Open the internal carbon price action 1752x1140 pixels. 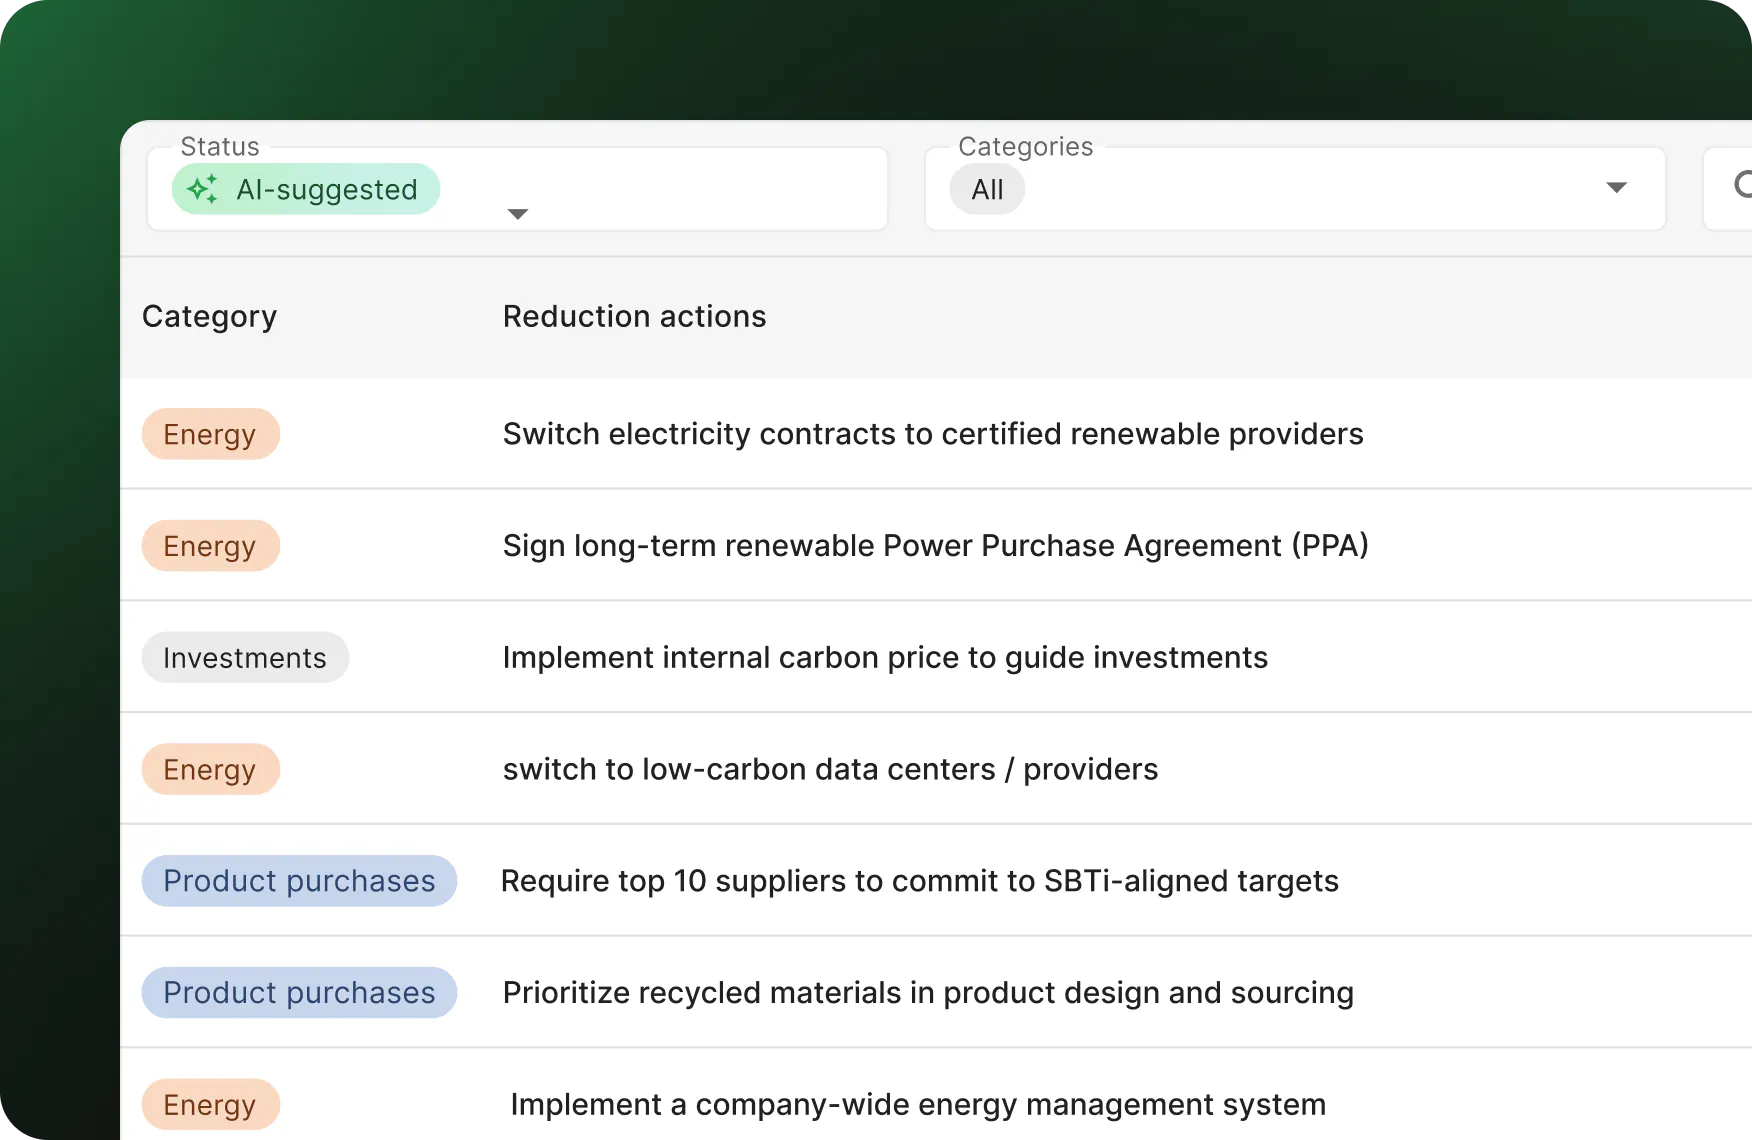pyautogui.click(x=885, y=657)
